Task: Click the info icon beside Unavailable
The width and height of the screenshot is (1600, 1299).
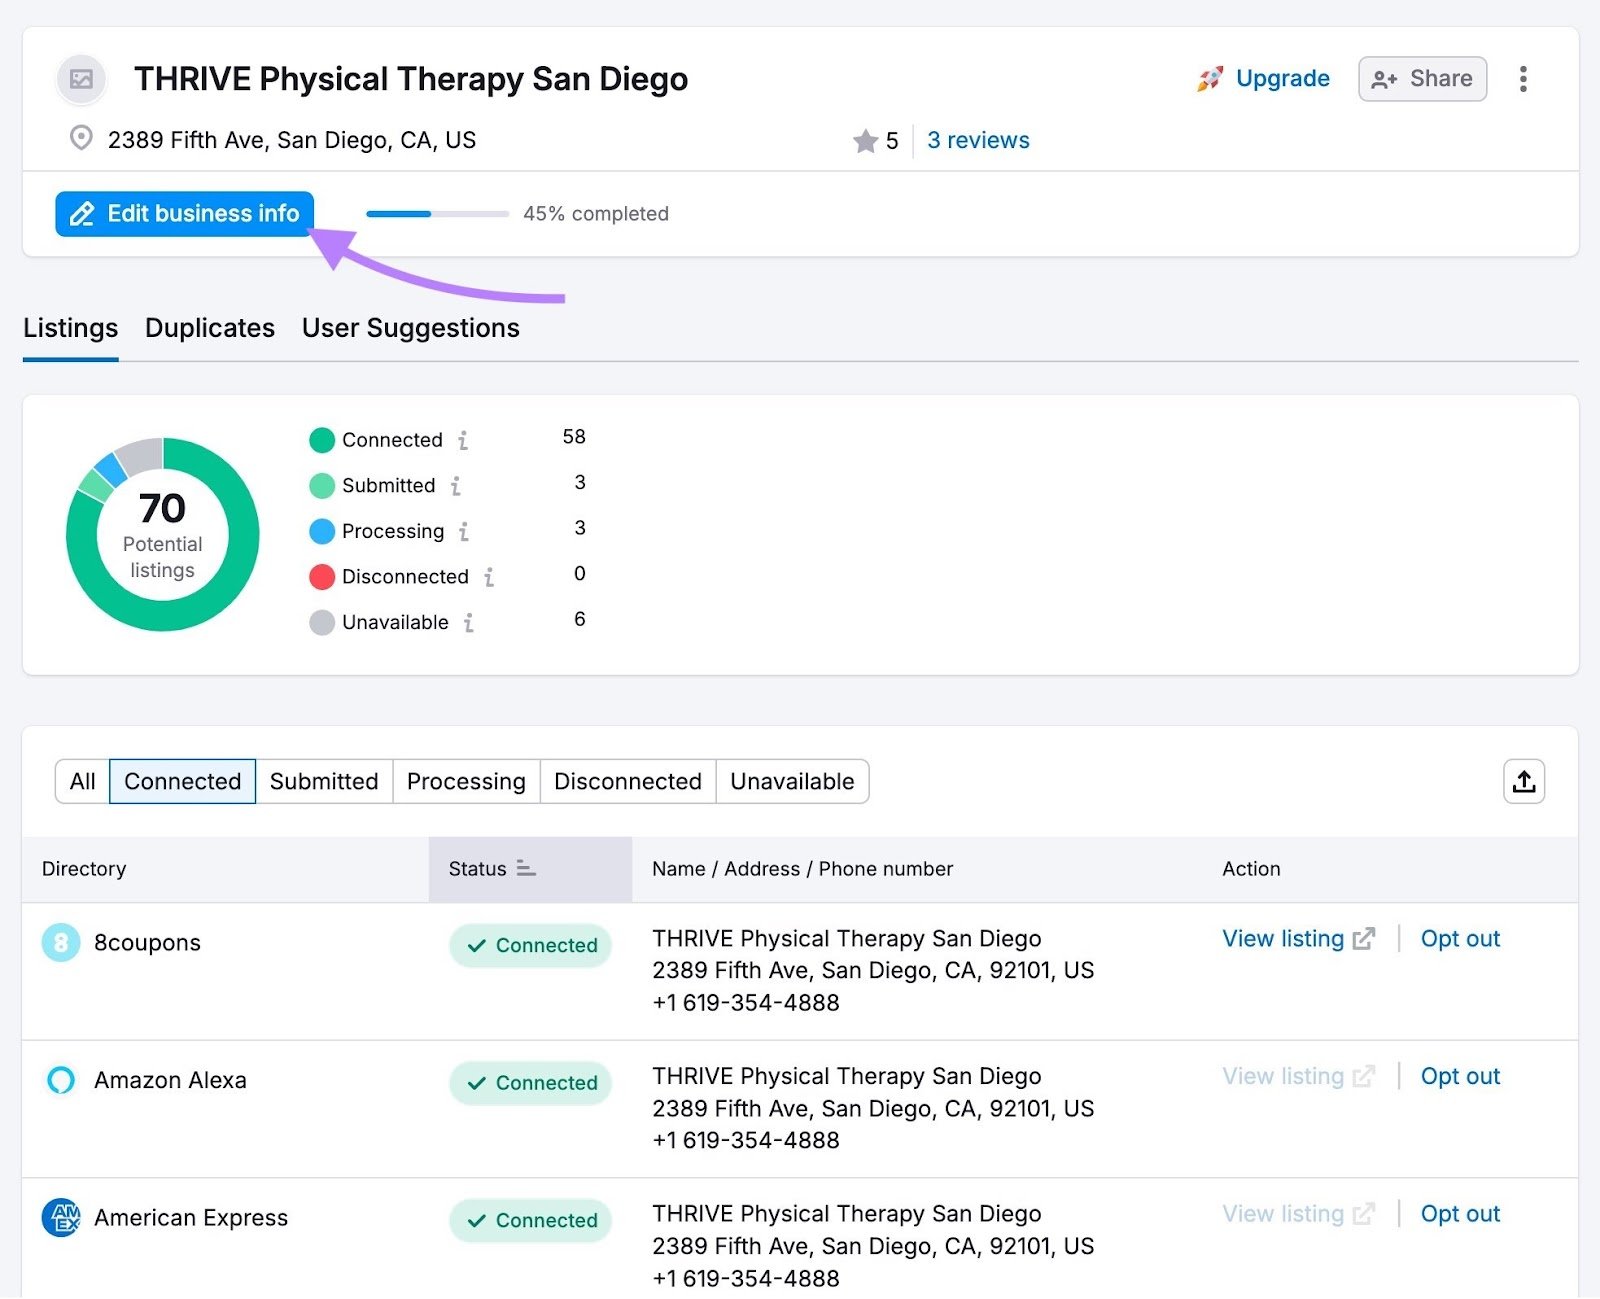Action: 467,623
